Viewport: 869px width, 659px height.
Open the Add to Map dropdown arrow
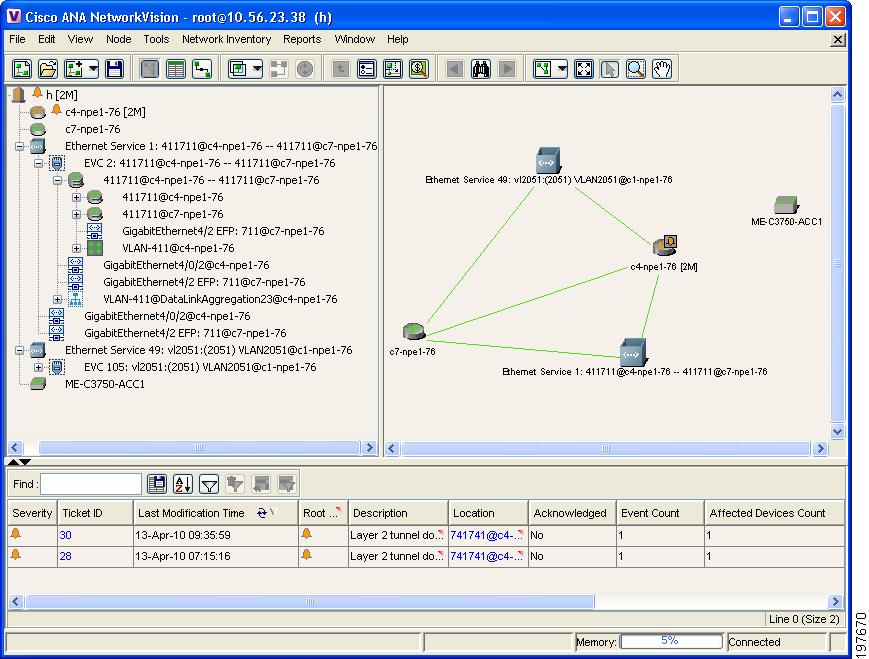pyautogui.click(x=93, y=69)
